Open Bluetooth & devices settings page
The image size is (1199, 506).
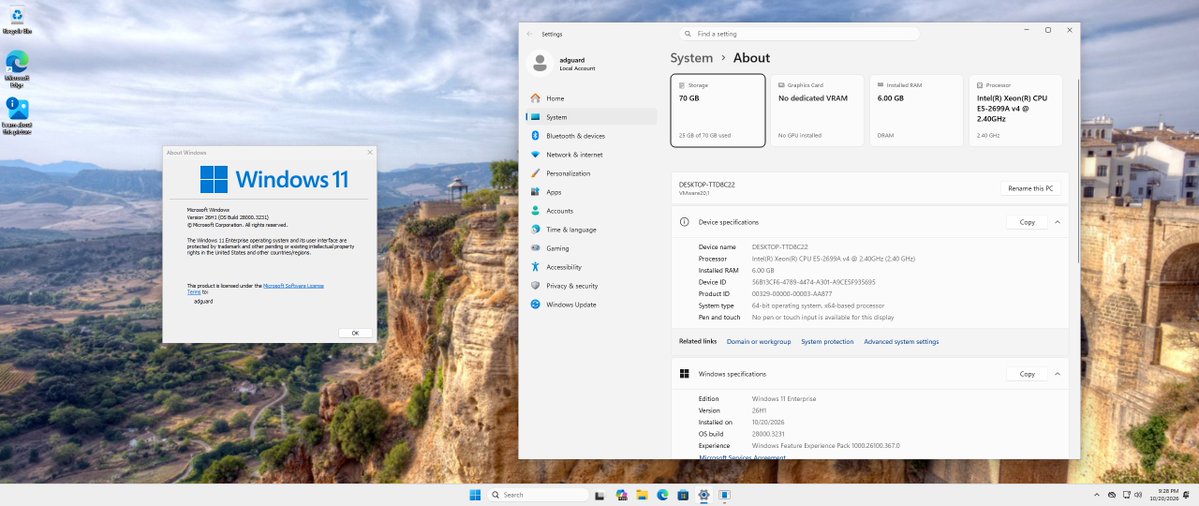click(591, 135)
